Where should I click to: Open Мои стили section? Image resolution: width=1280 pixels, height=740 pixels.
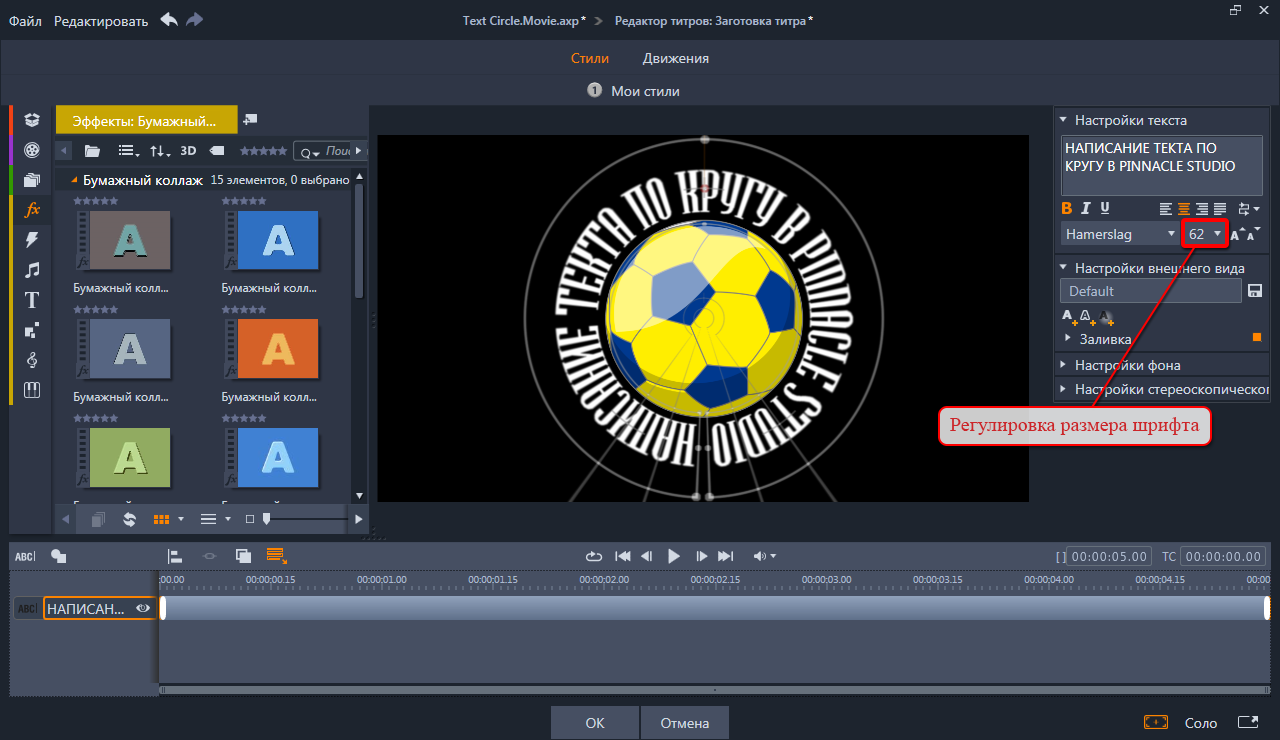tap(633, 91)
